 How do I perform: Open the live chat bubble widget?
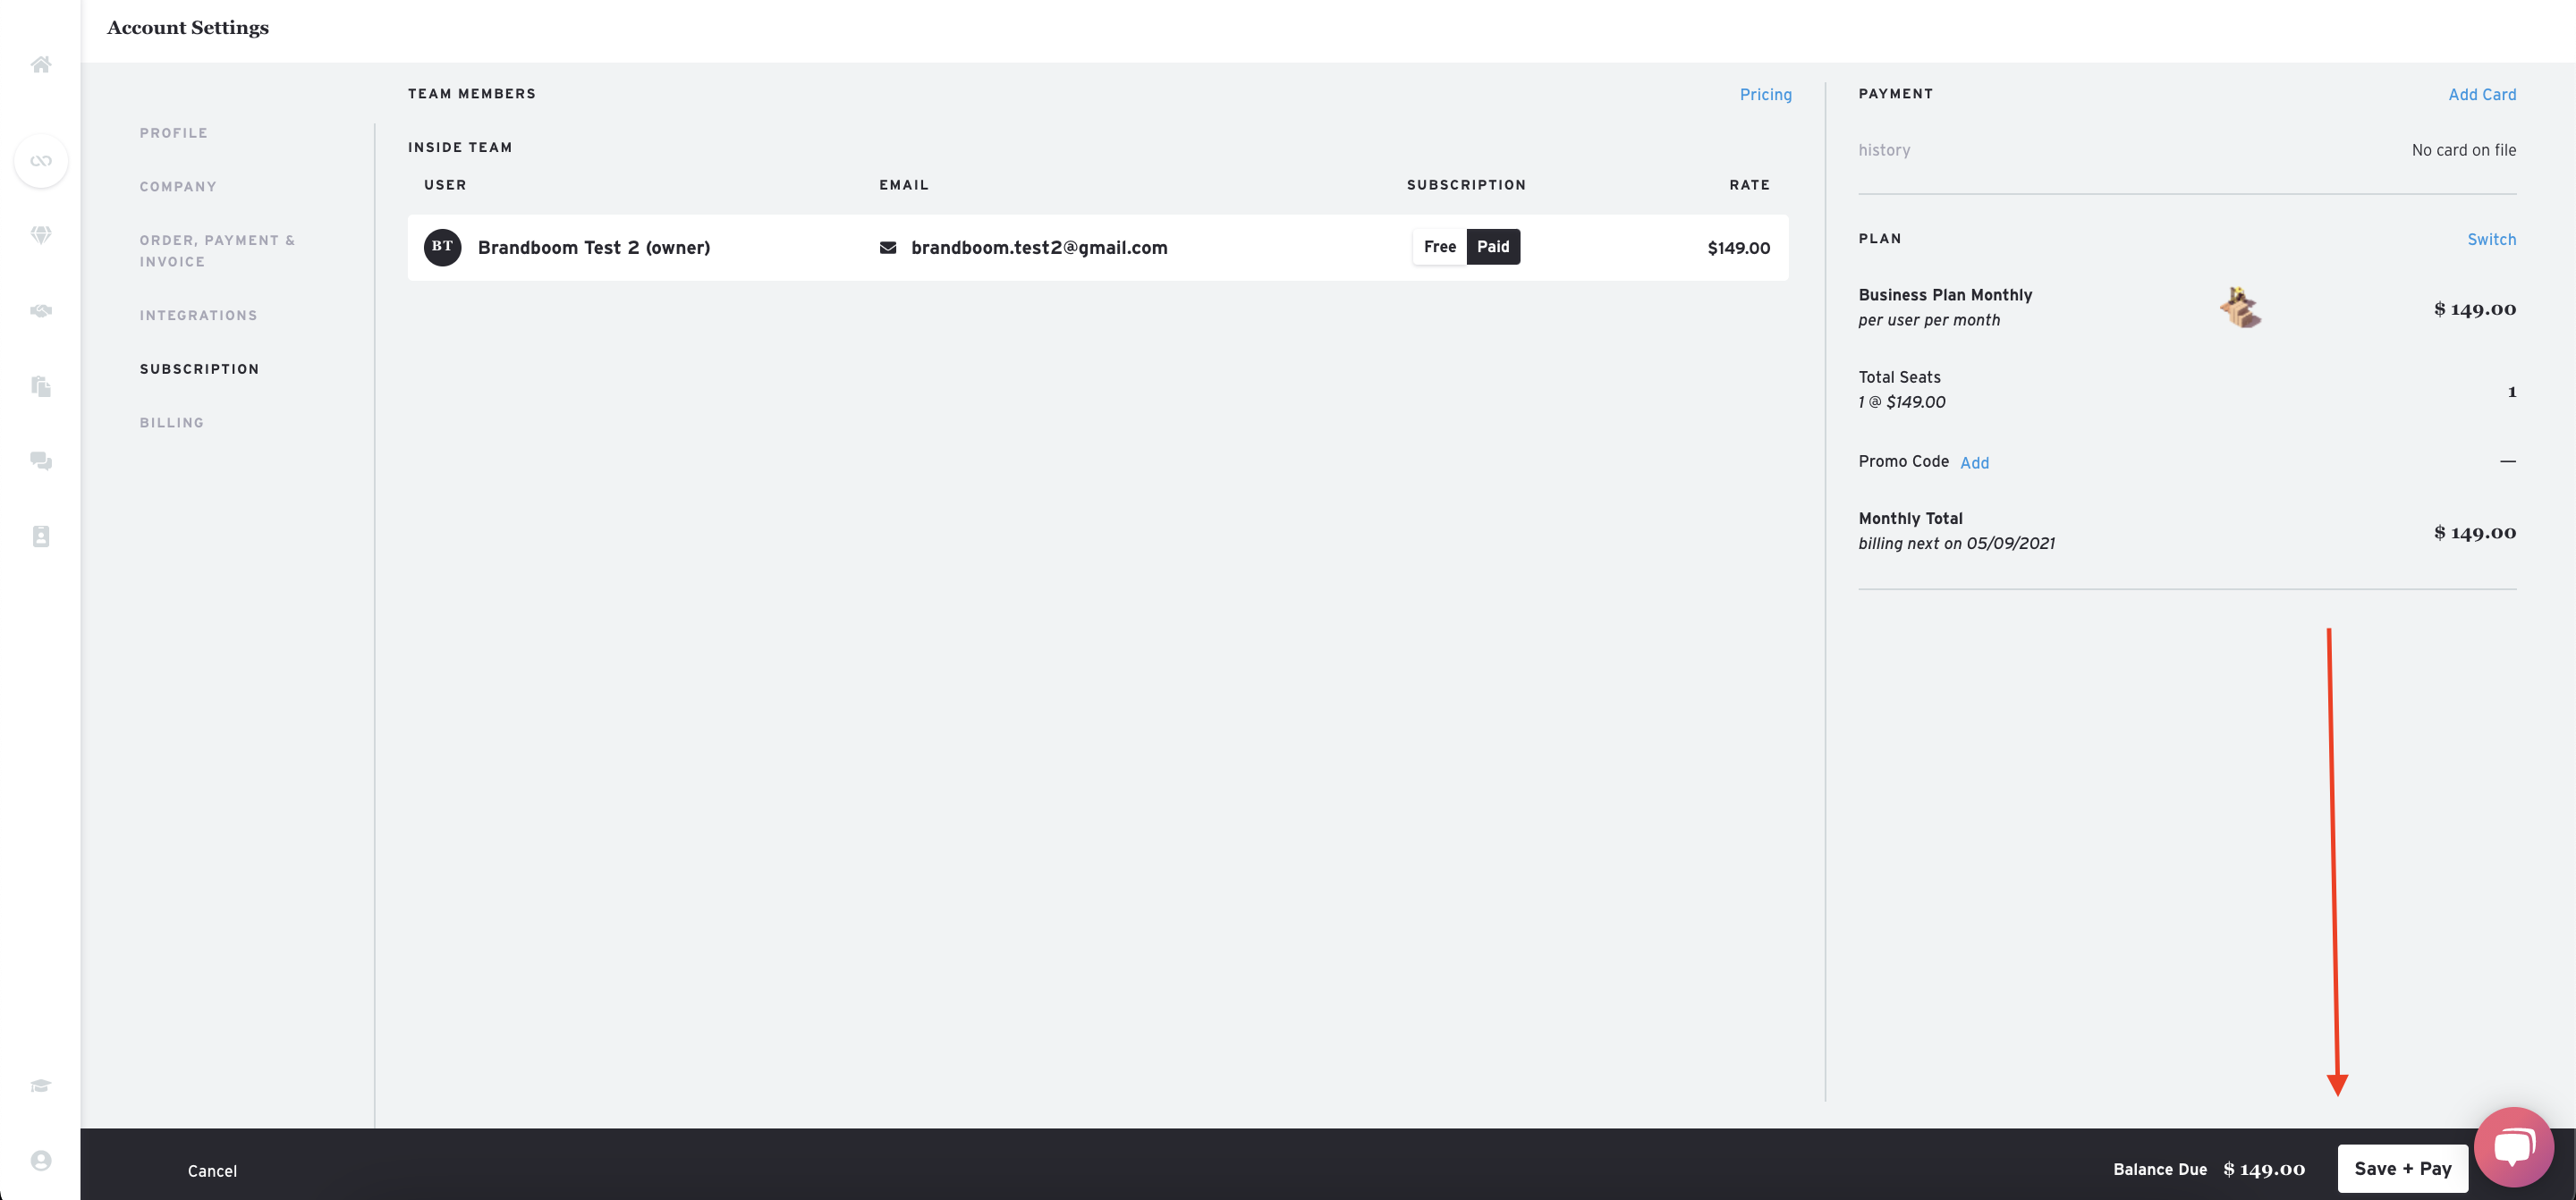[2513, 1147]
